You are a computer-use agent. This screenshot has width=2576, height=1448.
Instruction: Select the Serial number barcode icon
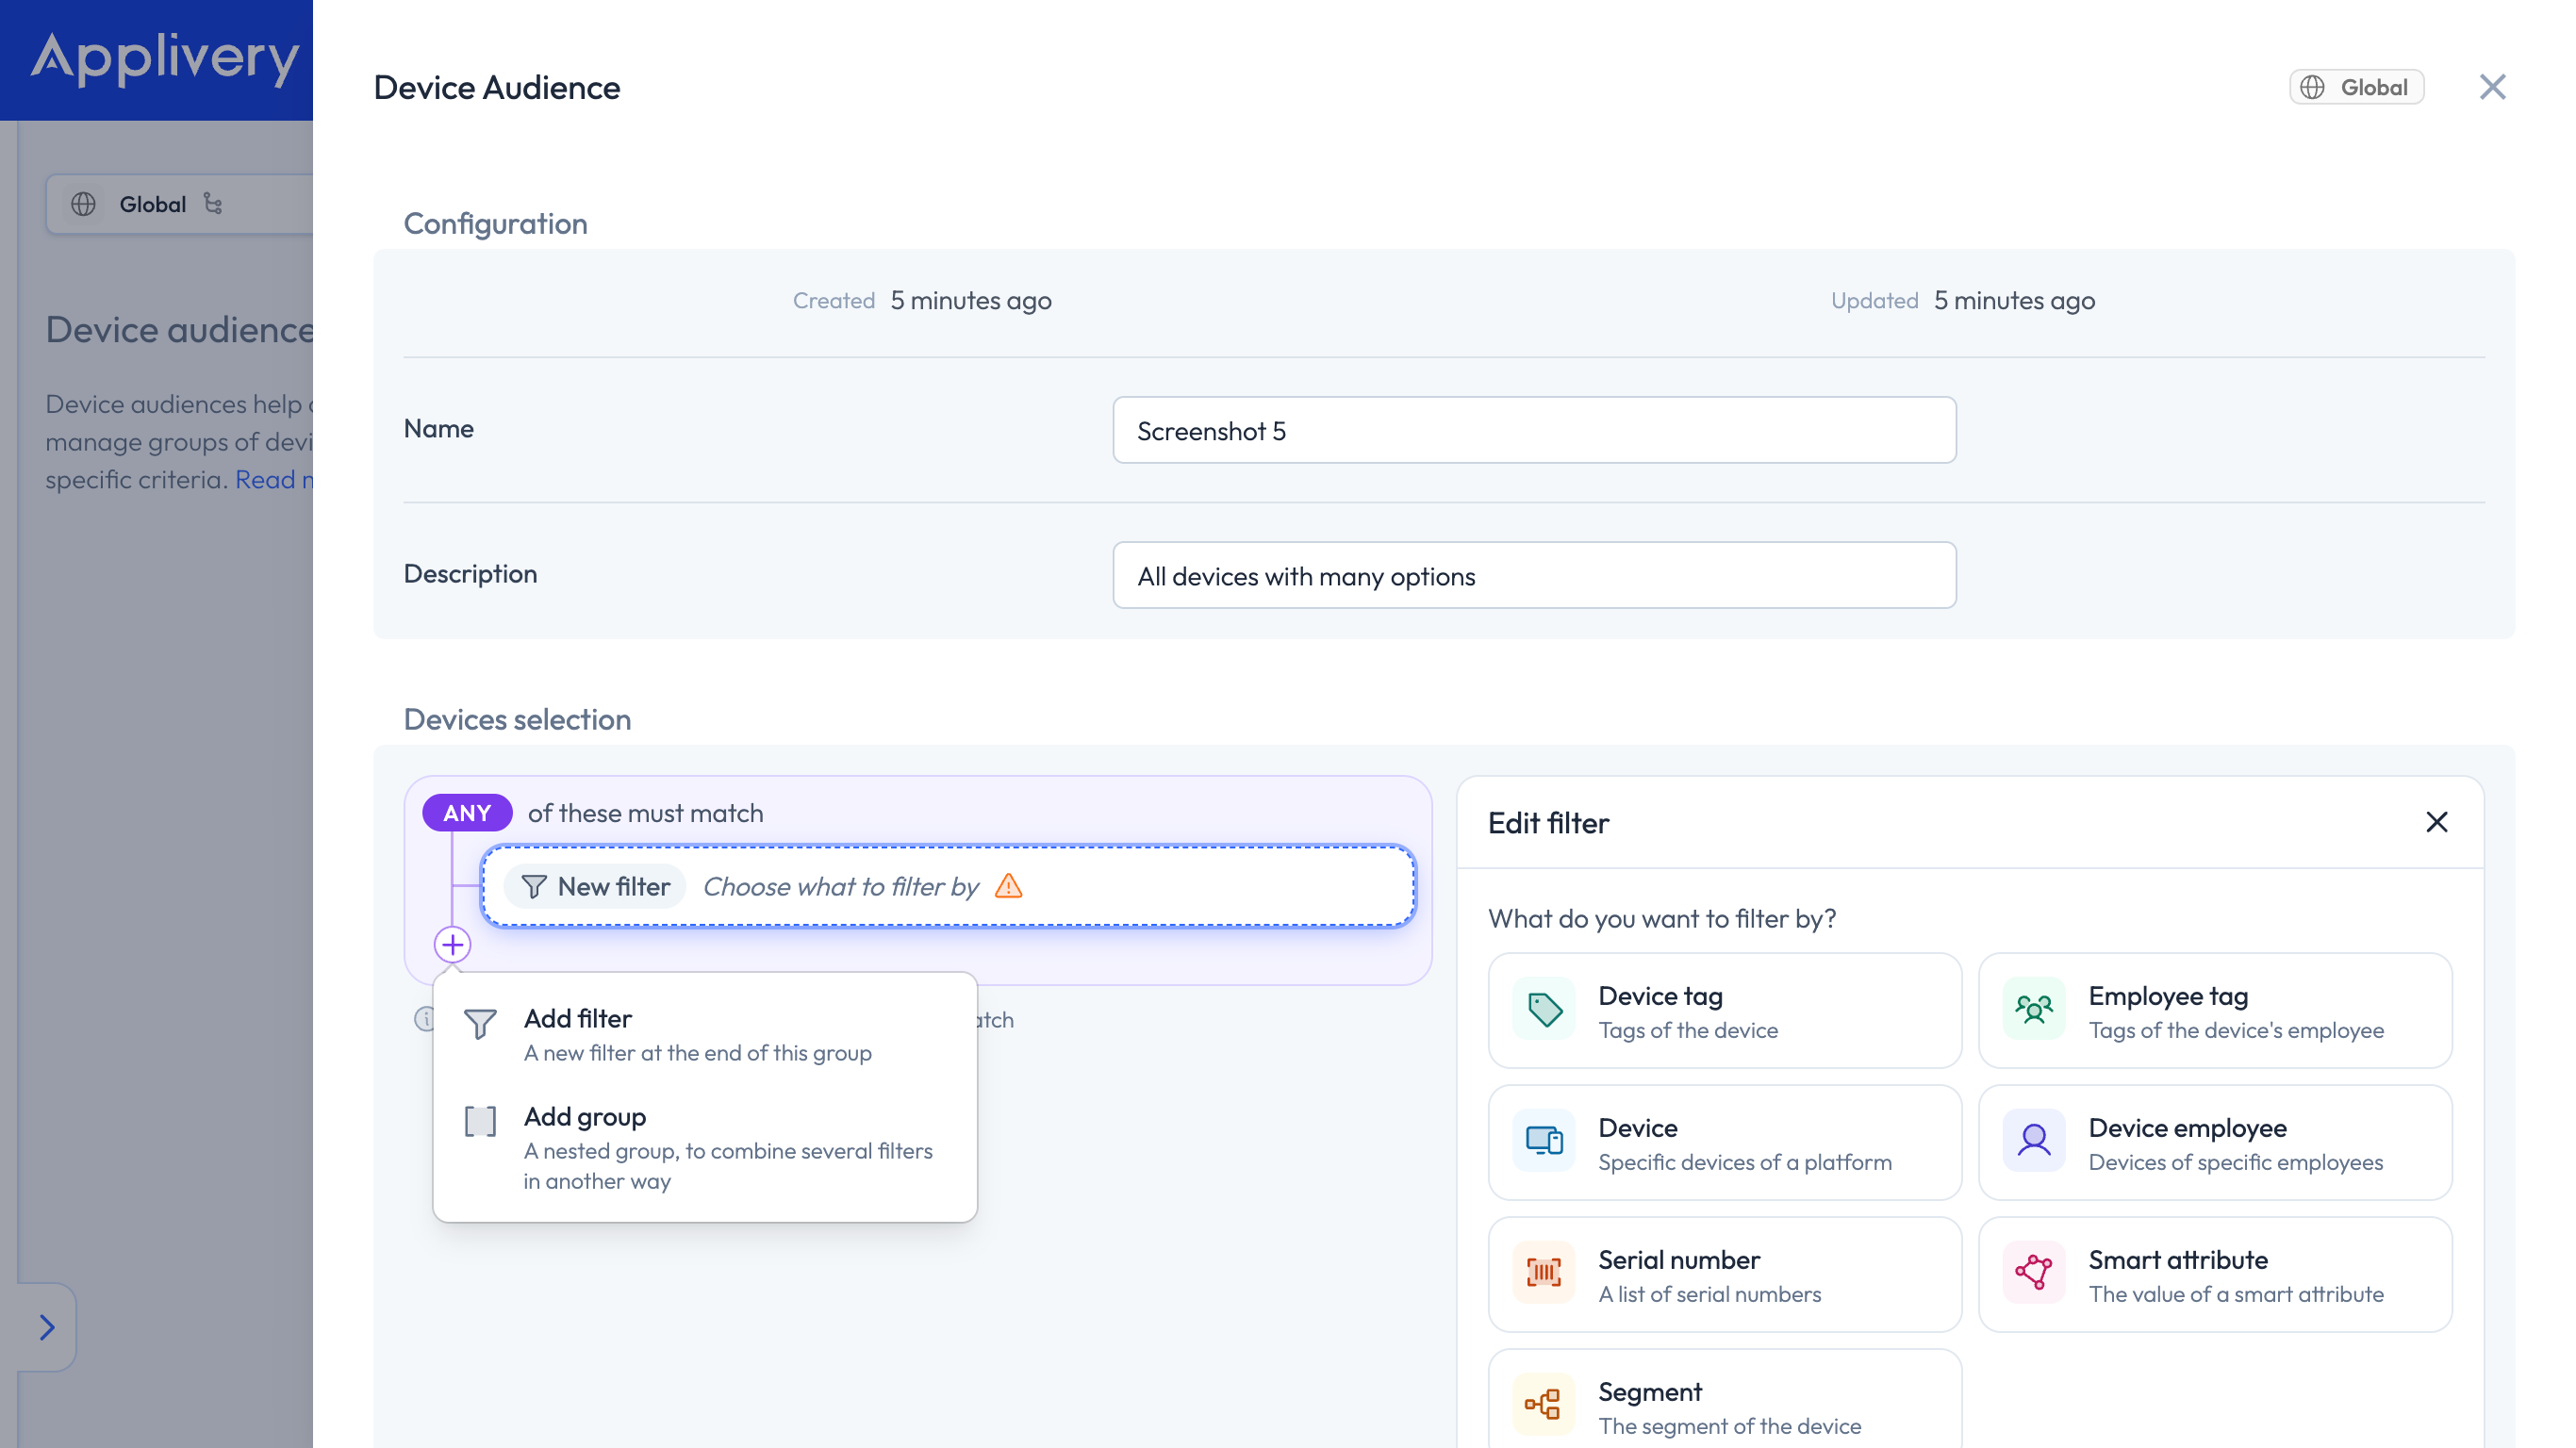[x=1544, y=1273]
